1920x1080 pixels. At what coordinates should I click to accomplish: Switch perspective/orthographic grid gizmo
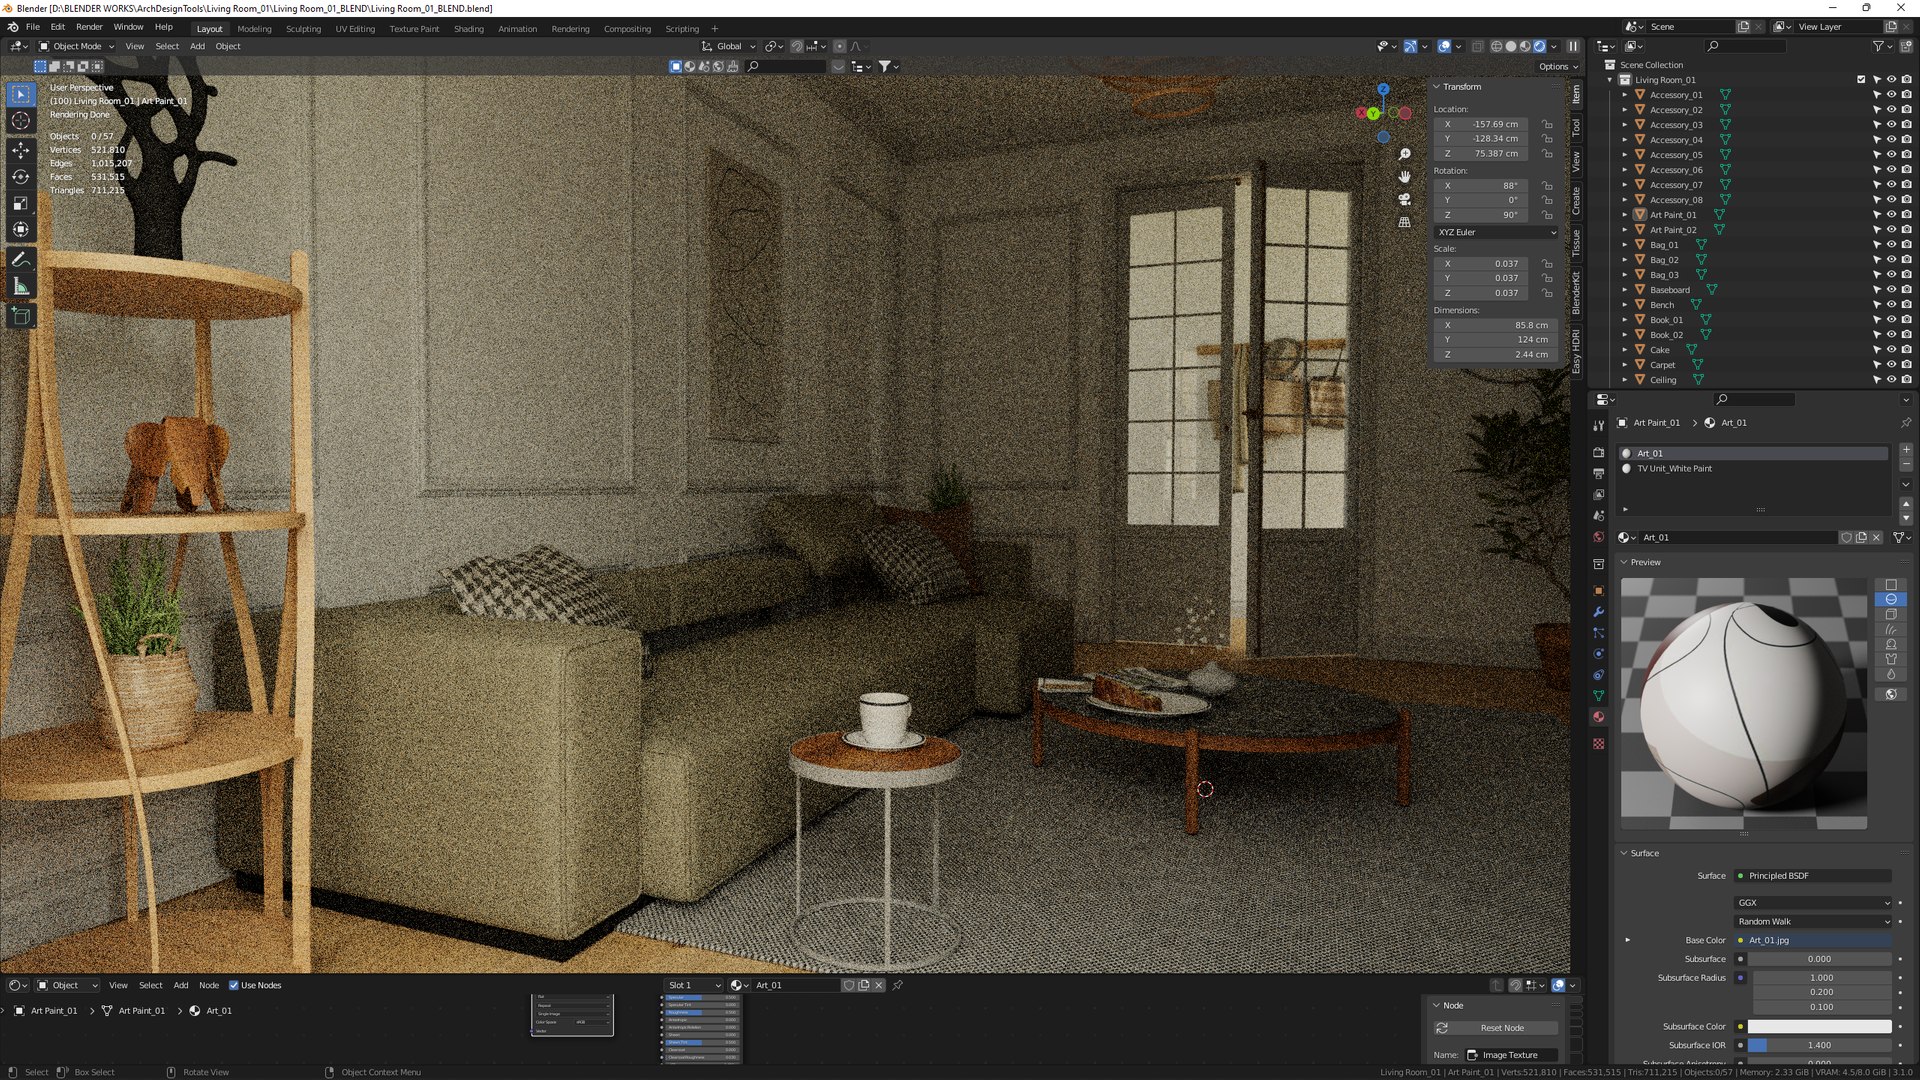coord(1404,222)
